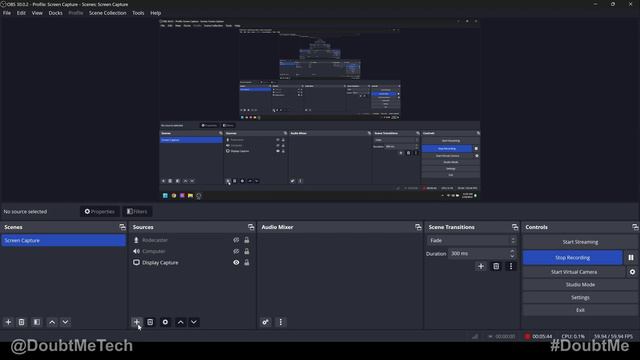The width and height of the screenshot is (640, 360).
Task: Open Settings from Controls panel
Action: 580,298
